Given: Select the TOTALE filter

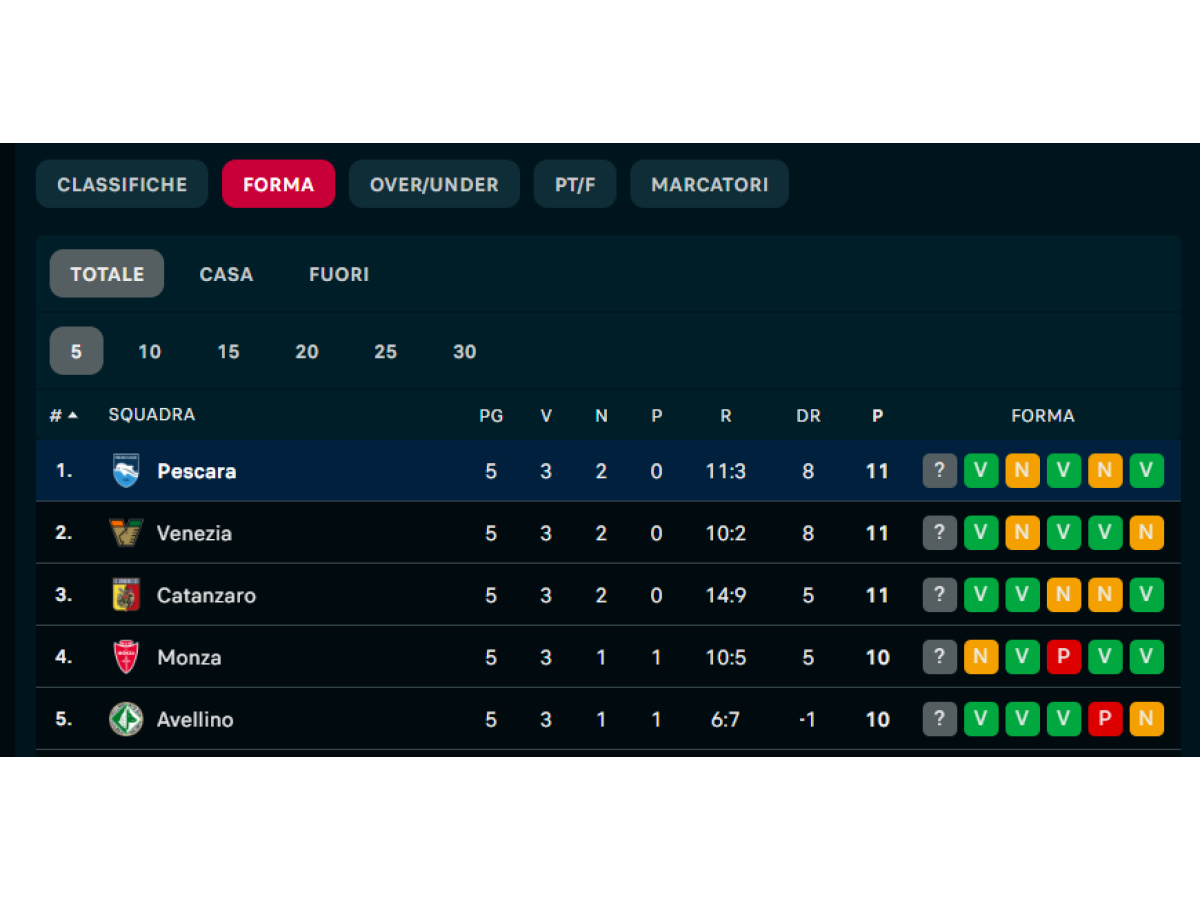Looking at the screenshot, I should [x=107, y=274].
